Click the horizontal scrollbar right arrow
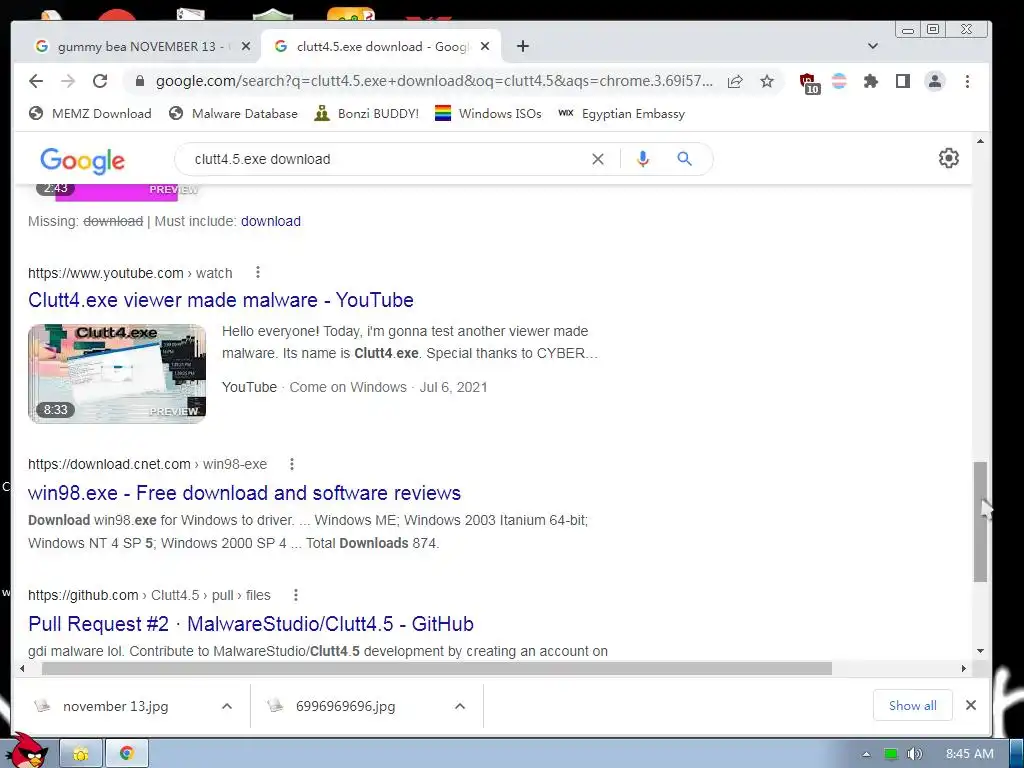Image resolution: width=1024 pixels, height=768 pixels. tap(963, 668)
